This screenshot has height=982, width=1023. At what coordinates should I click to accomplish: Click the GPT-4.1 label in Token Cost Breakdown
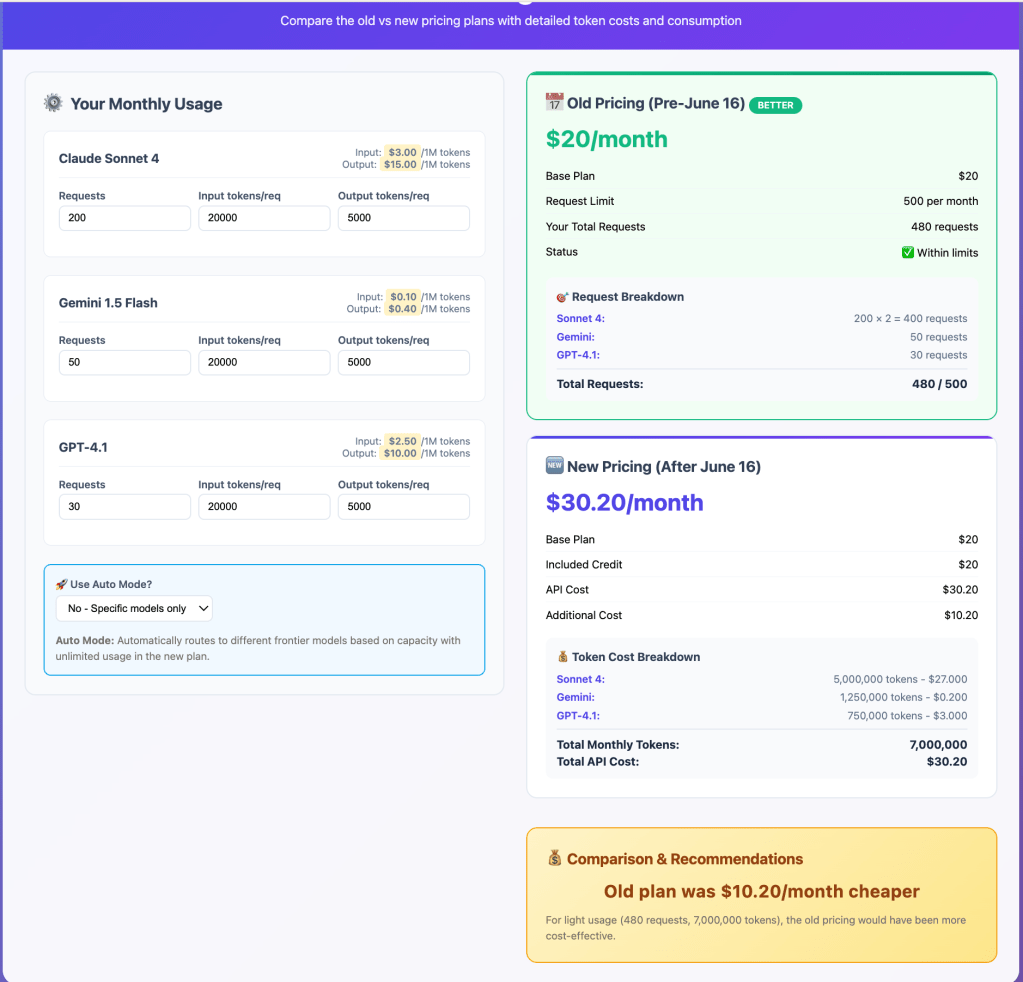[578, 716]
